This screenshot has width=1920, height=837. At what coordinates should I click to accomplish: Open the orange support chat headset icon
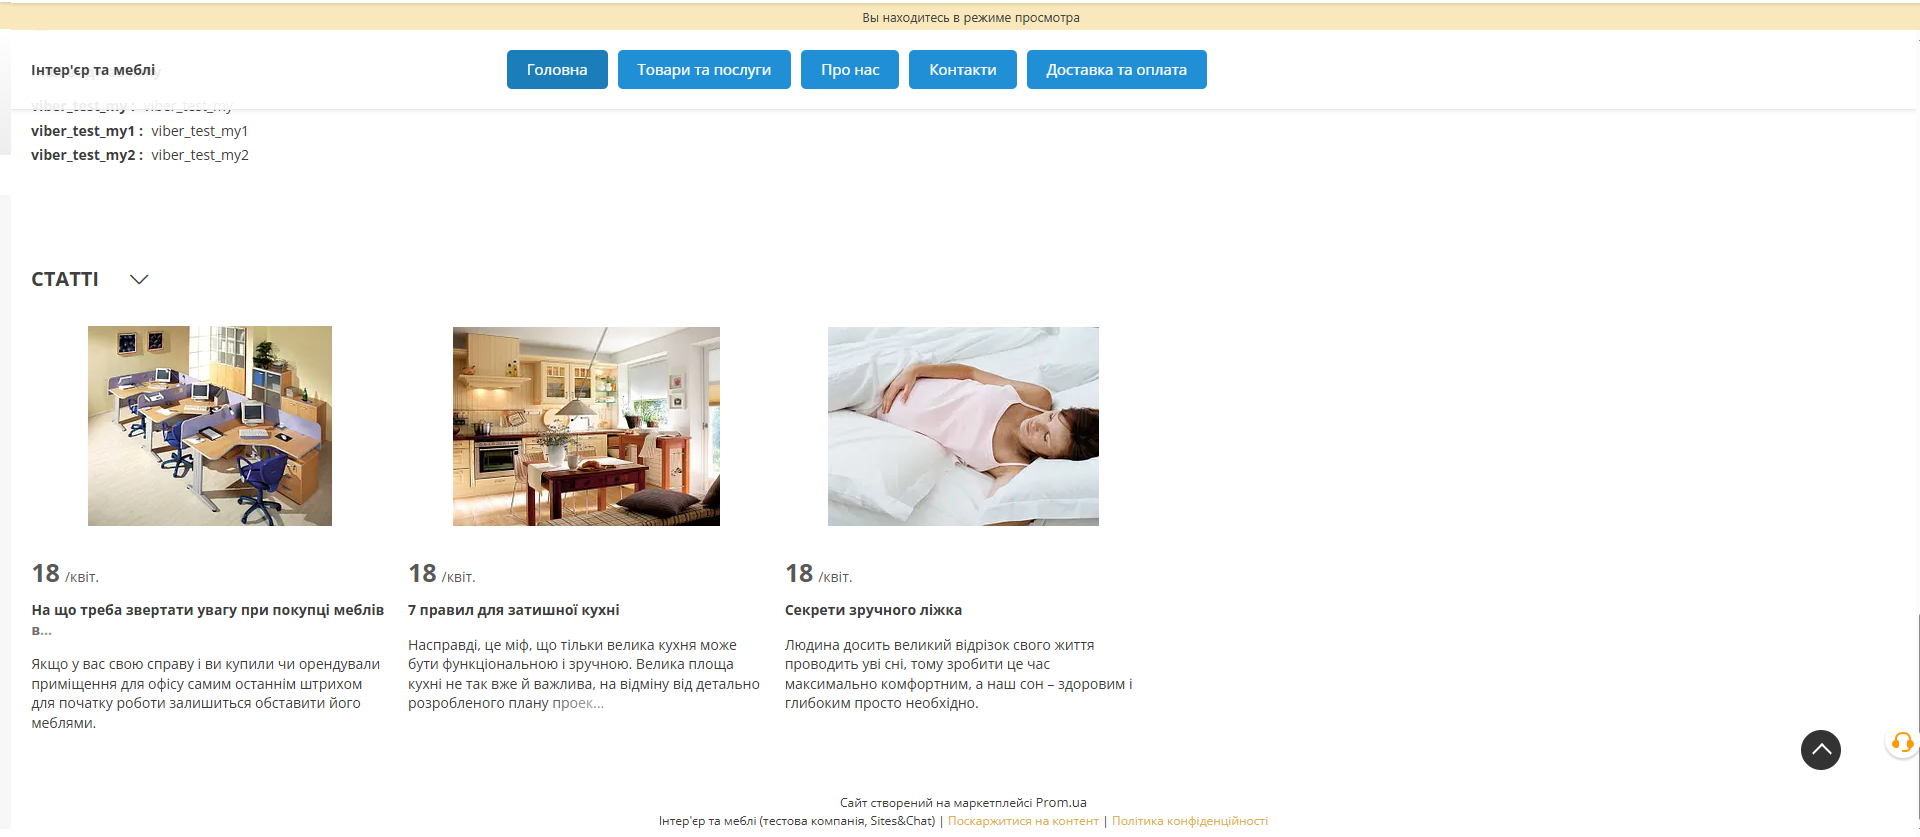point(1902,743)
